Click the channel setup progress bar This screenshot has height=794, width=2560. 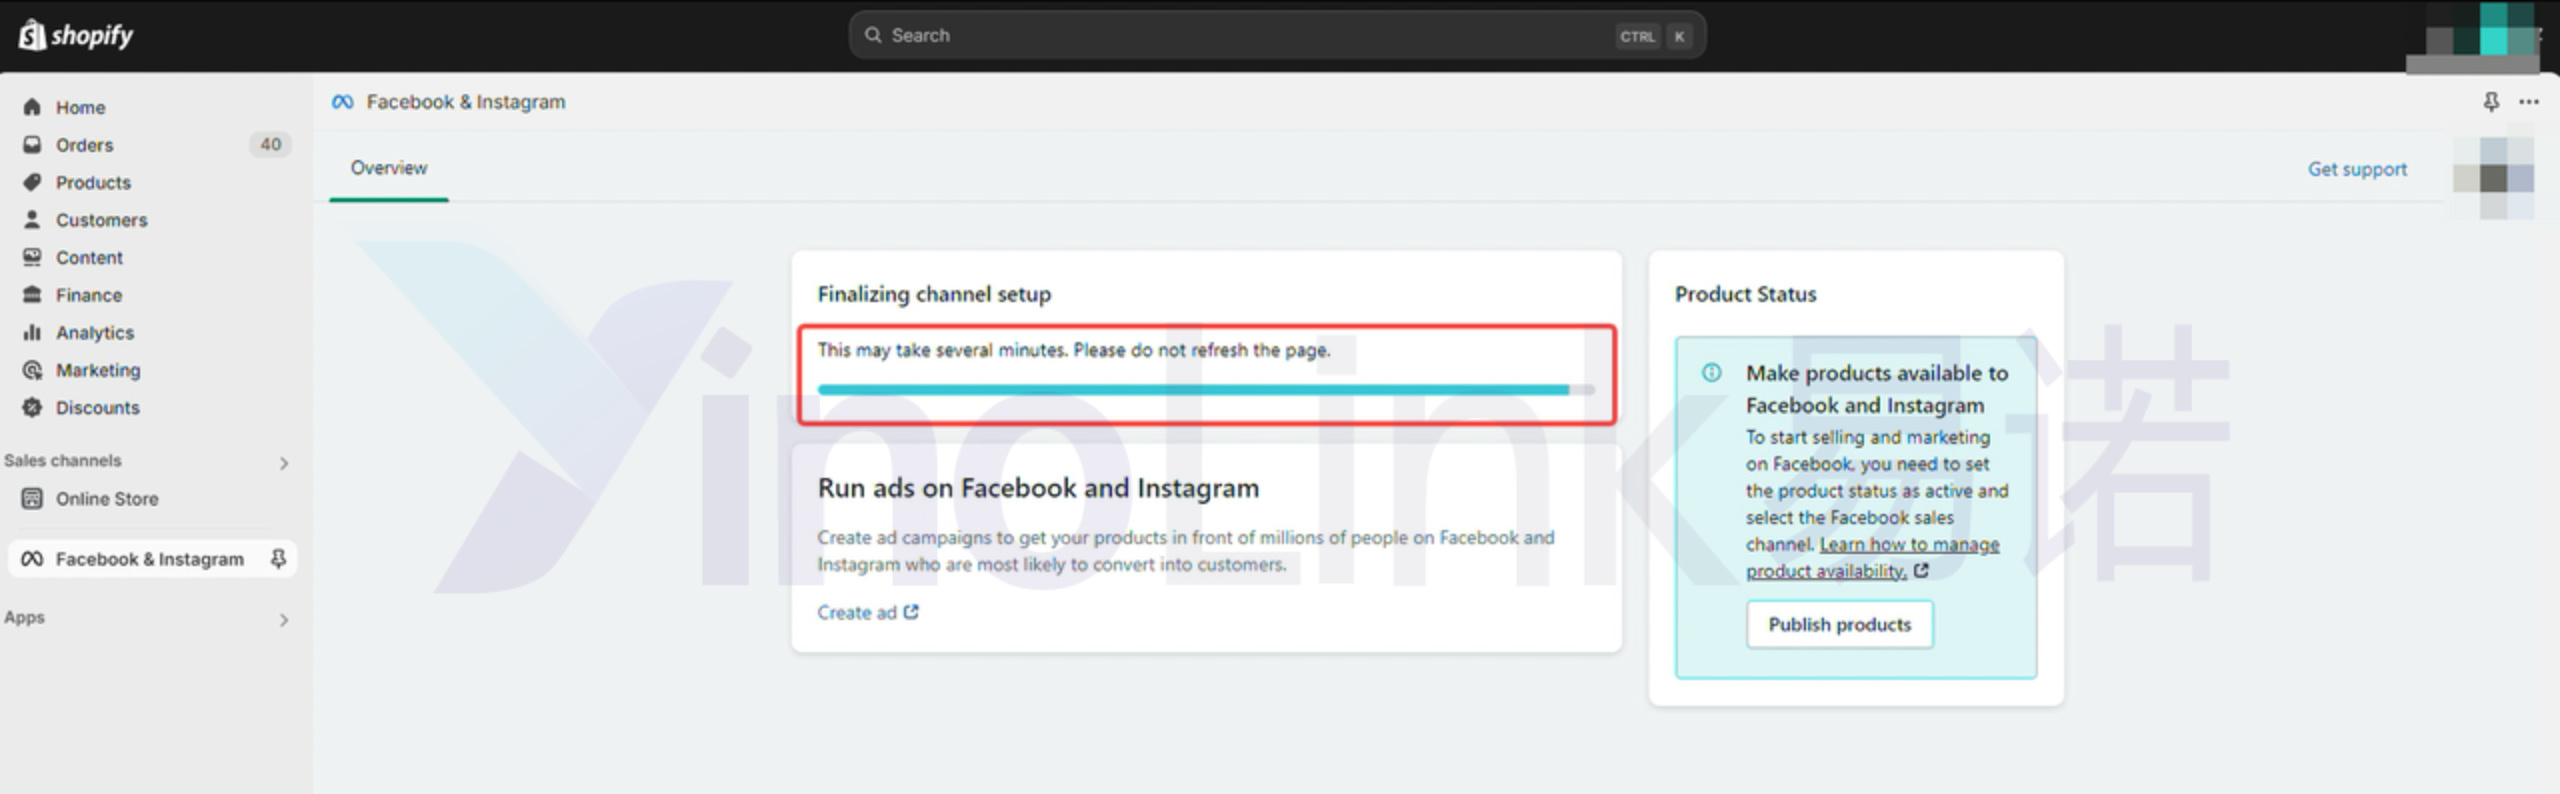(1206, 390)
